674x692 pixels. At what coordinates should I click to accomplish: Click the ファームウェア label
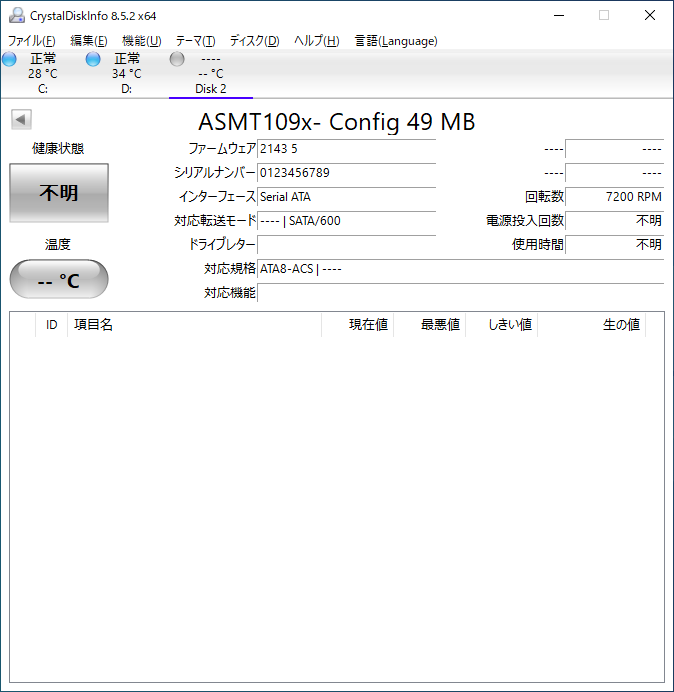click(222, 149)
